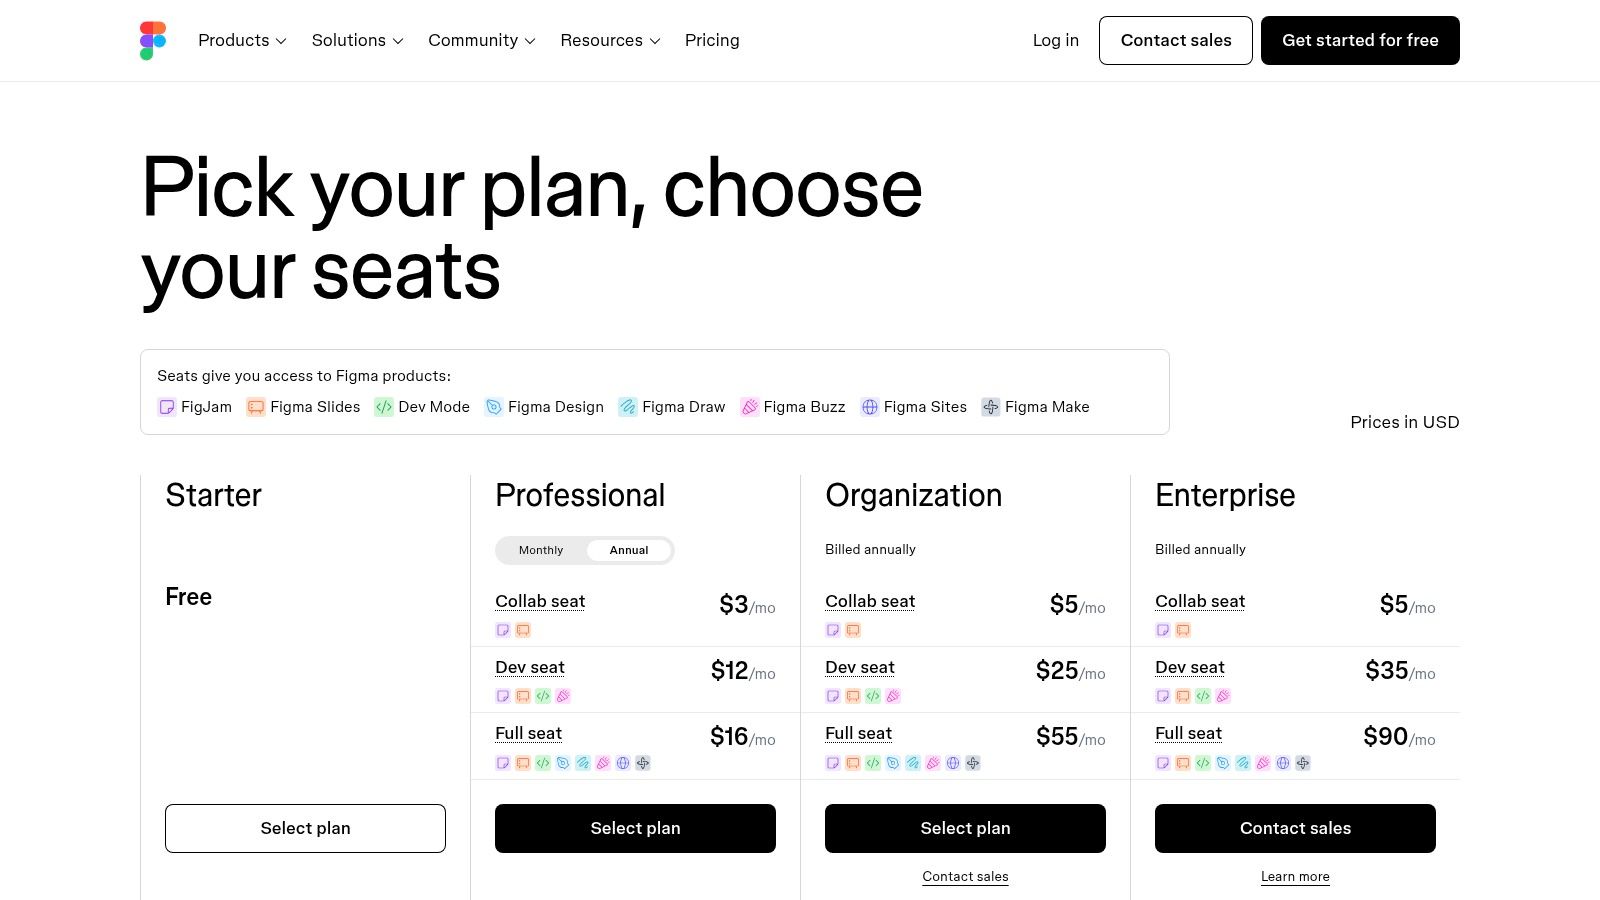
Task: Select plan for the Professional tier
Action: coord(635,828)
